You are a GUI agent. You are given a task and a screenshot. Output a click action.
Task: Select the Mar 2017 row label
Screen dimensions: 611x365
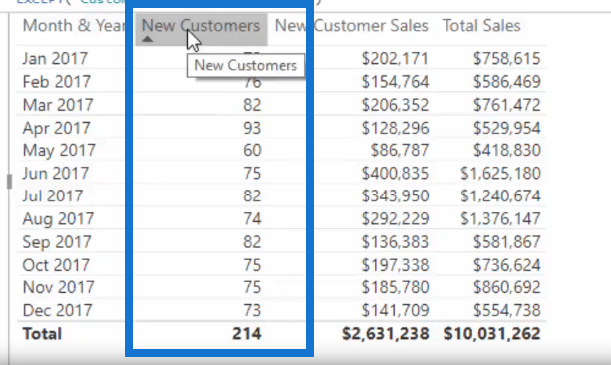coord(58,105)
